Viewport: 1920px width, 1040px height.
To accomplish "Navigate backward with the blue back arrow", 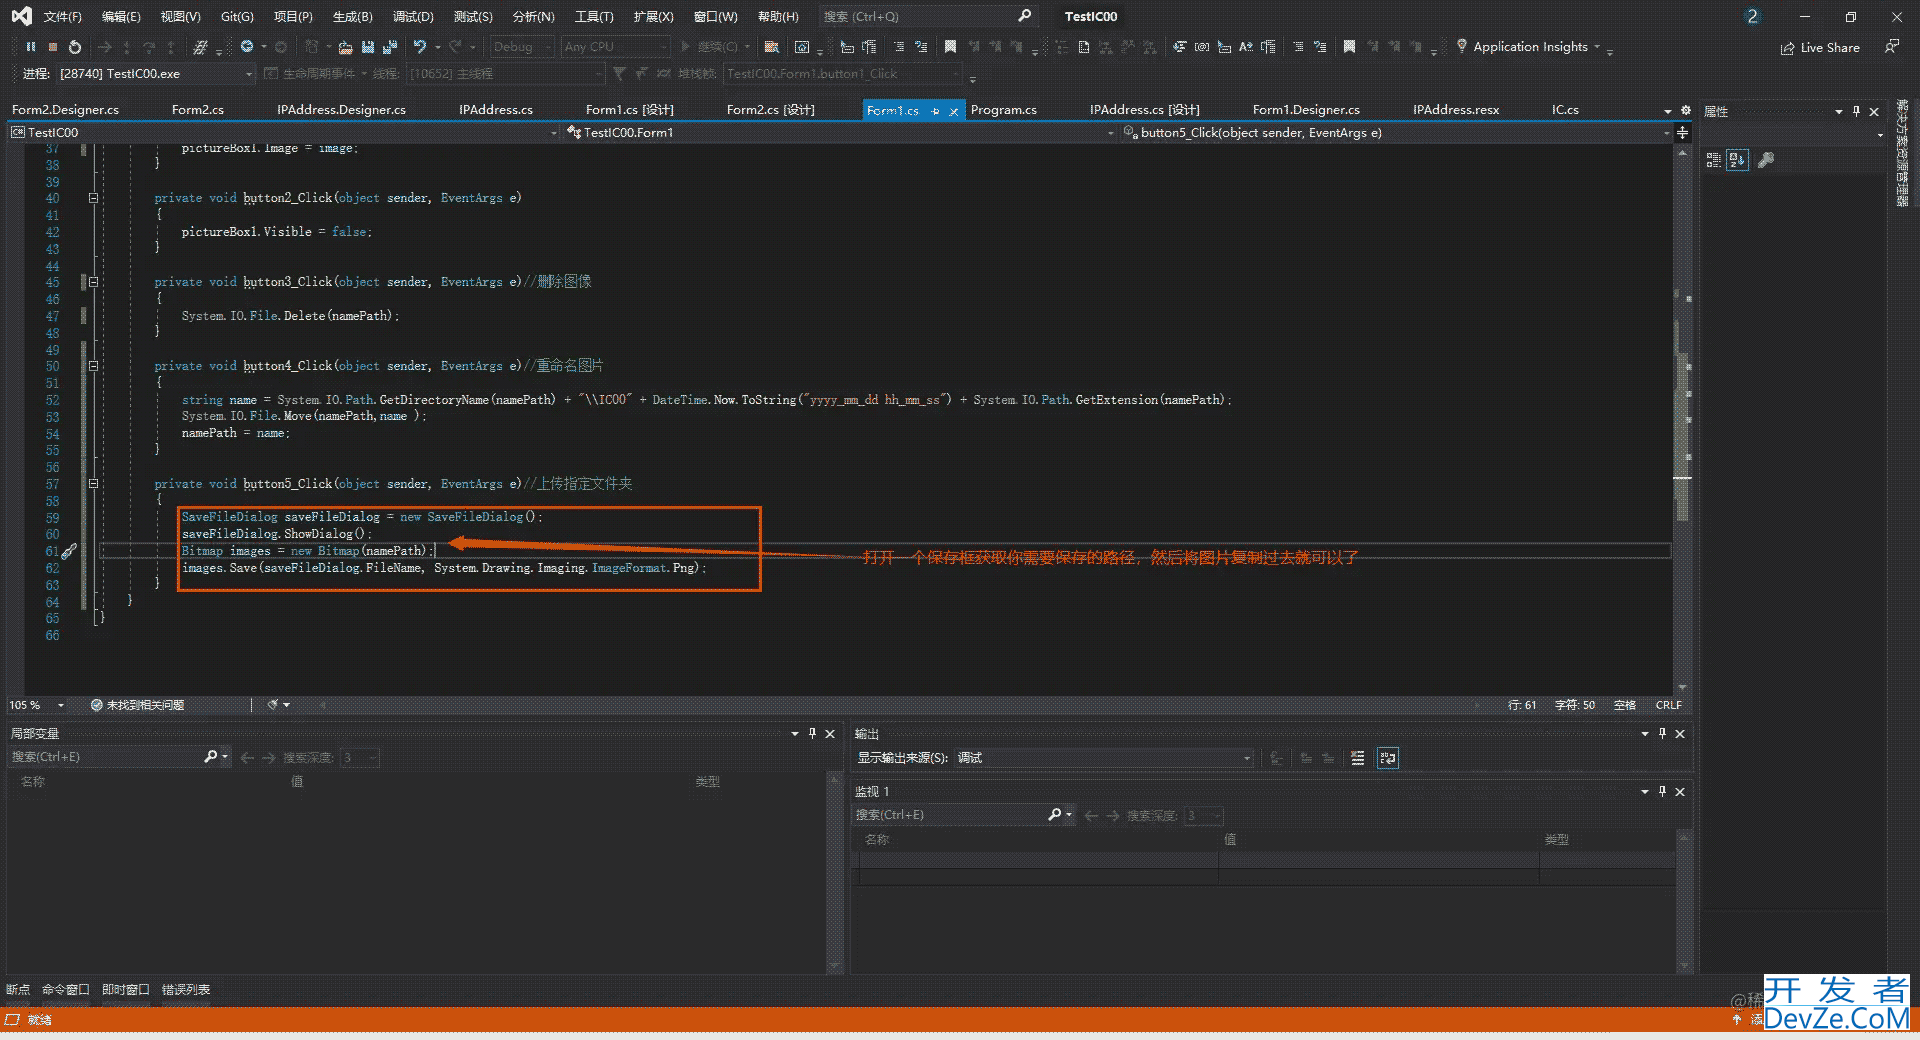I will click(247, 47).
